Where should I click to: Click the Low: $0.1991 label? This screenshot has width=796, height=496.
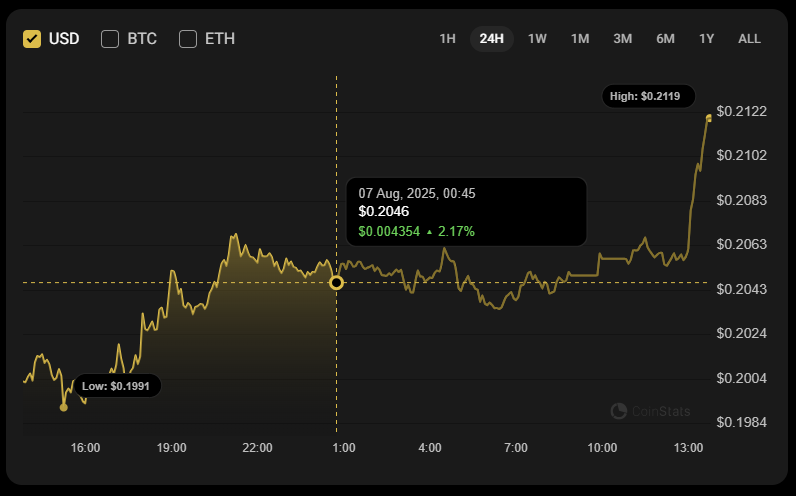(x=116, y=385)
